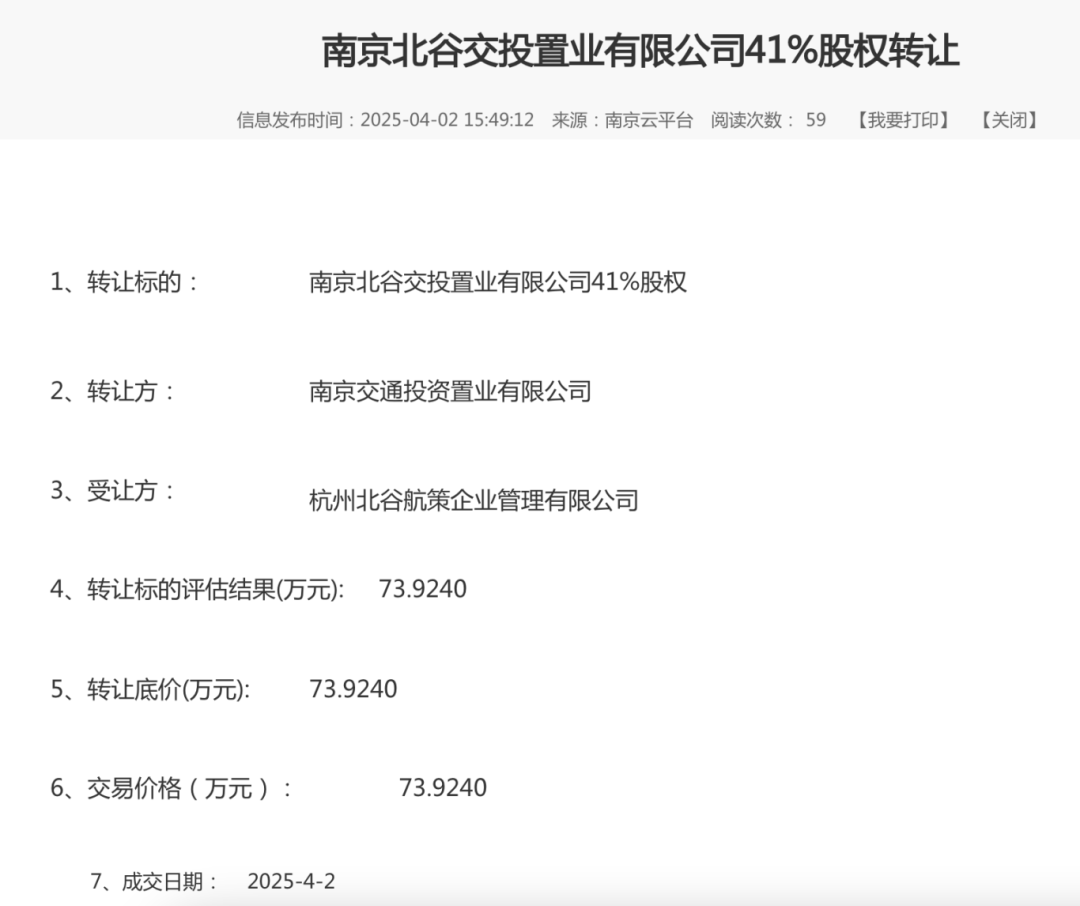Select label 4、转让标的评估结果(万元):
This screenshot has height=906, width=1080.
[x=197, y=589]
